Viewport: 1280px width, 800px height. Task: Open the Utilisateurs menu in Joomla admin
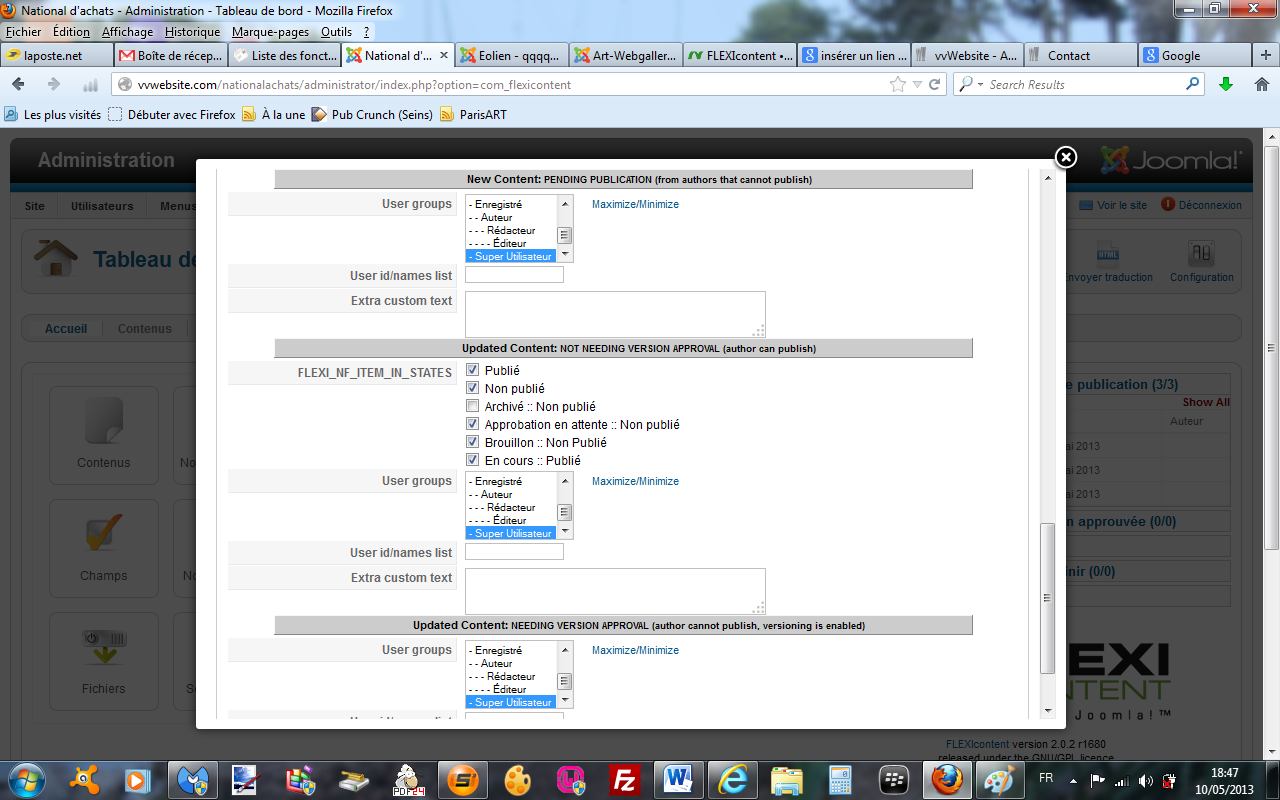pos(102,206)
